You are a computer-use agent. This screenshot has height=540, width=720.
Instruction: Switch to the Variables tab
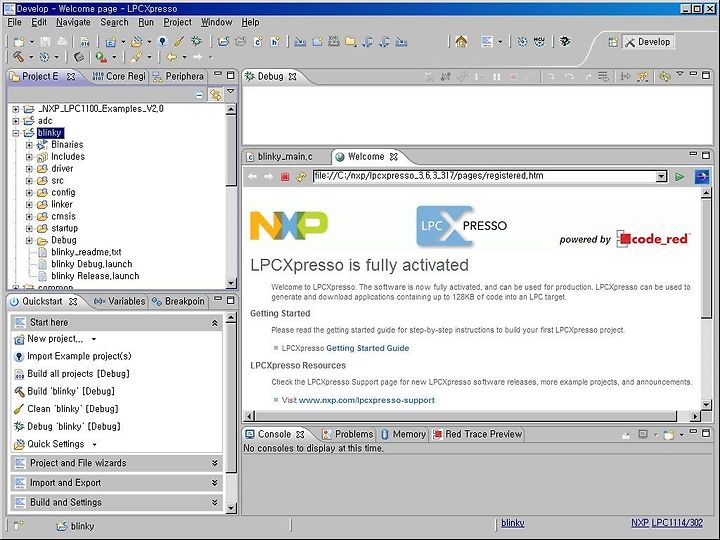pyautogui.click(x=120, y=301)
